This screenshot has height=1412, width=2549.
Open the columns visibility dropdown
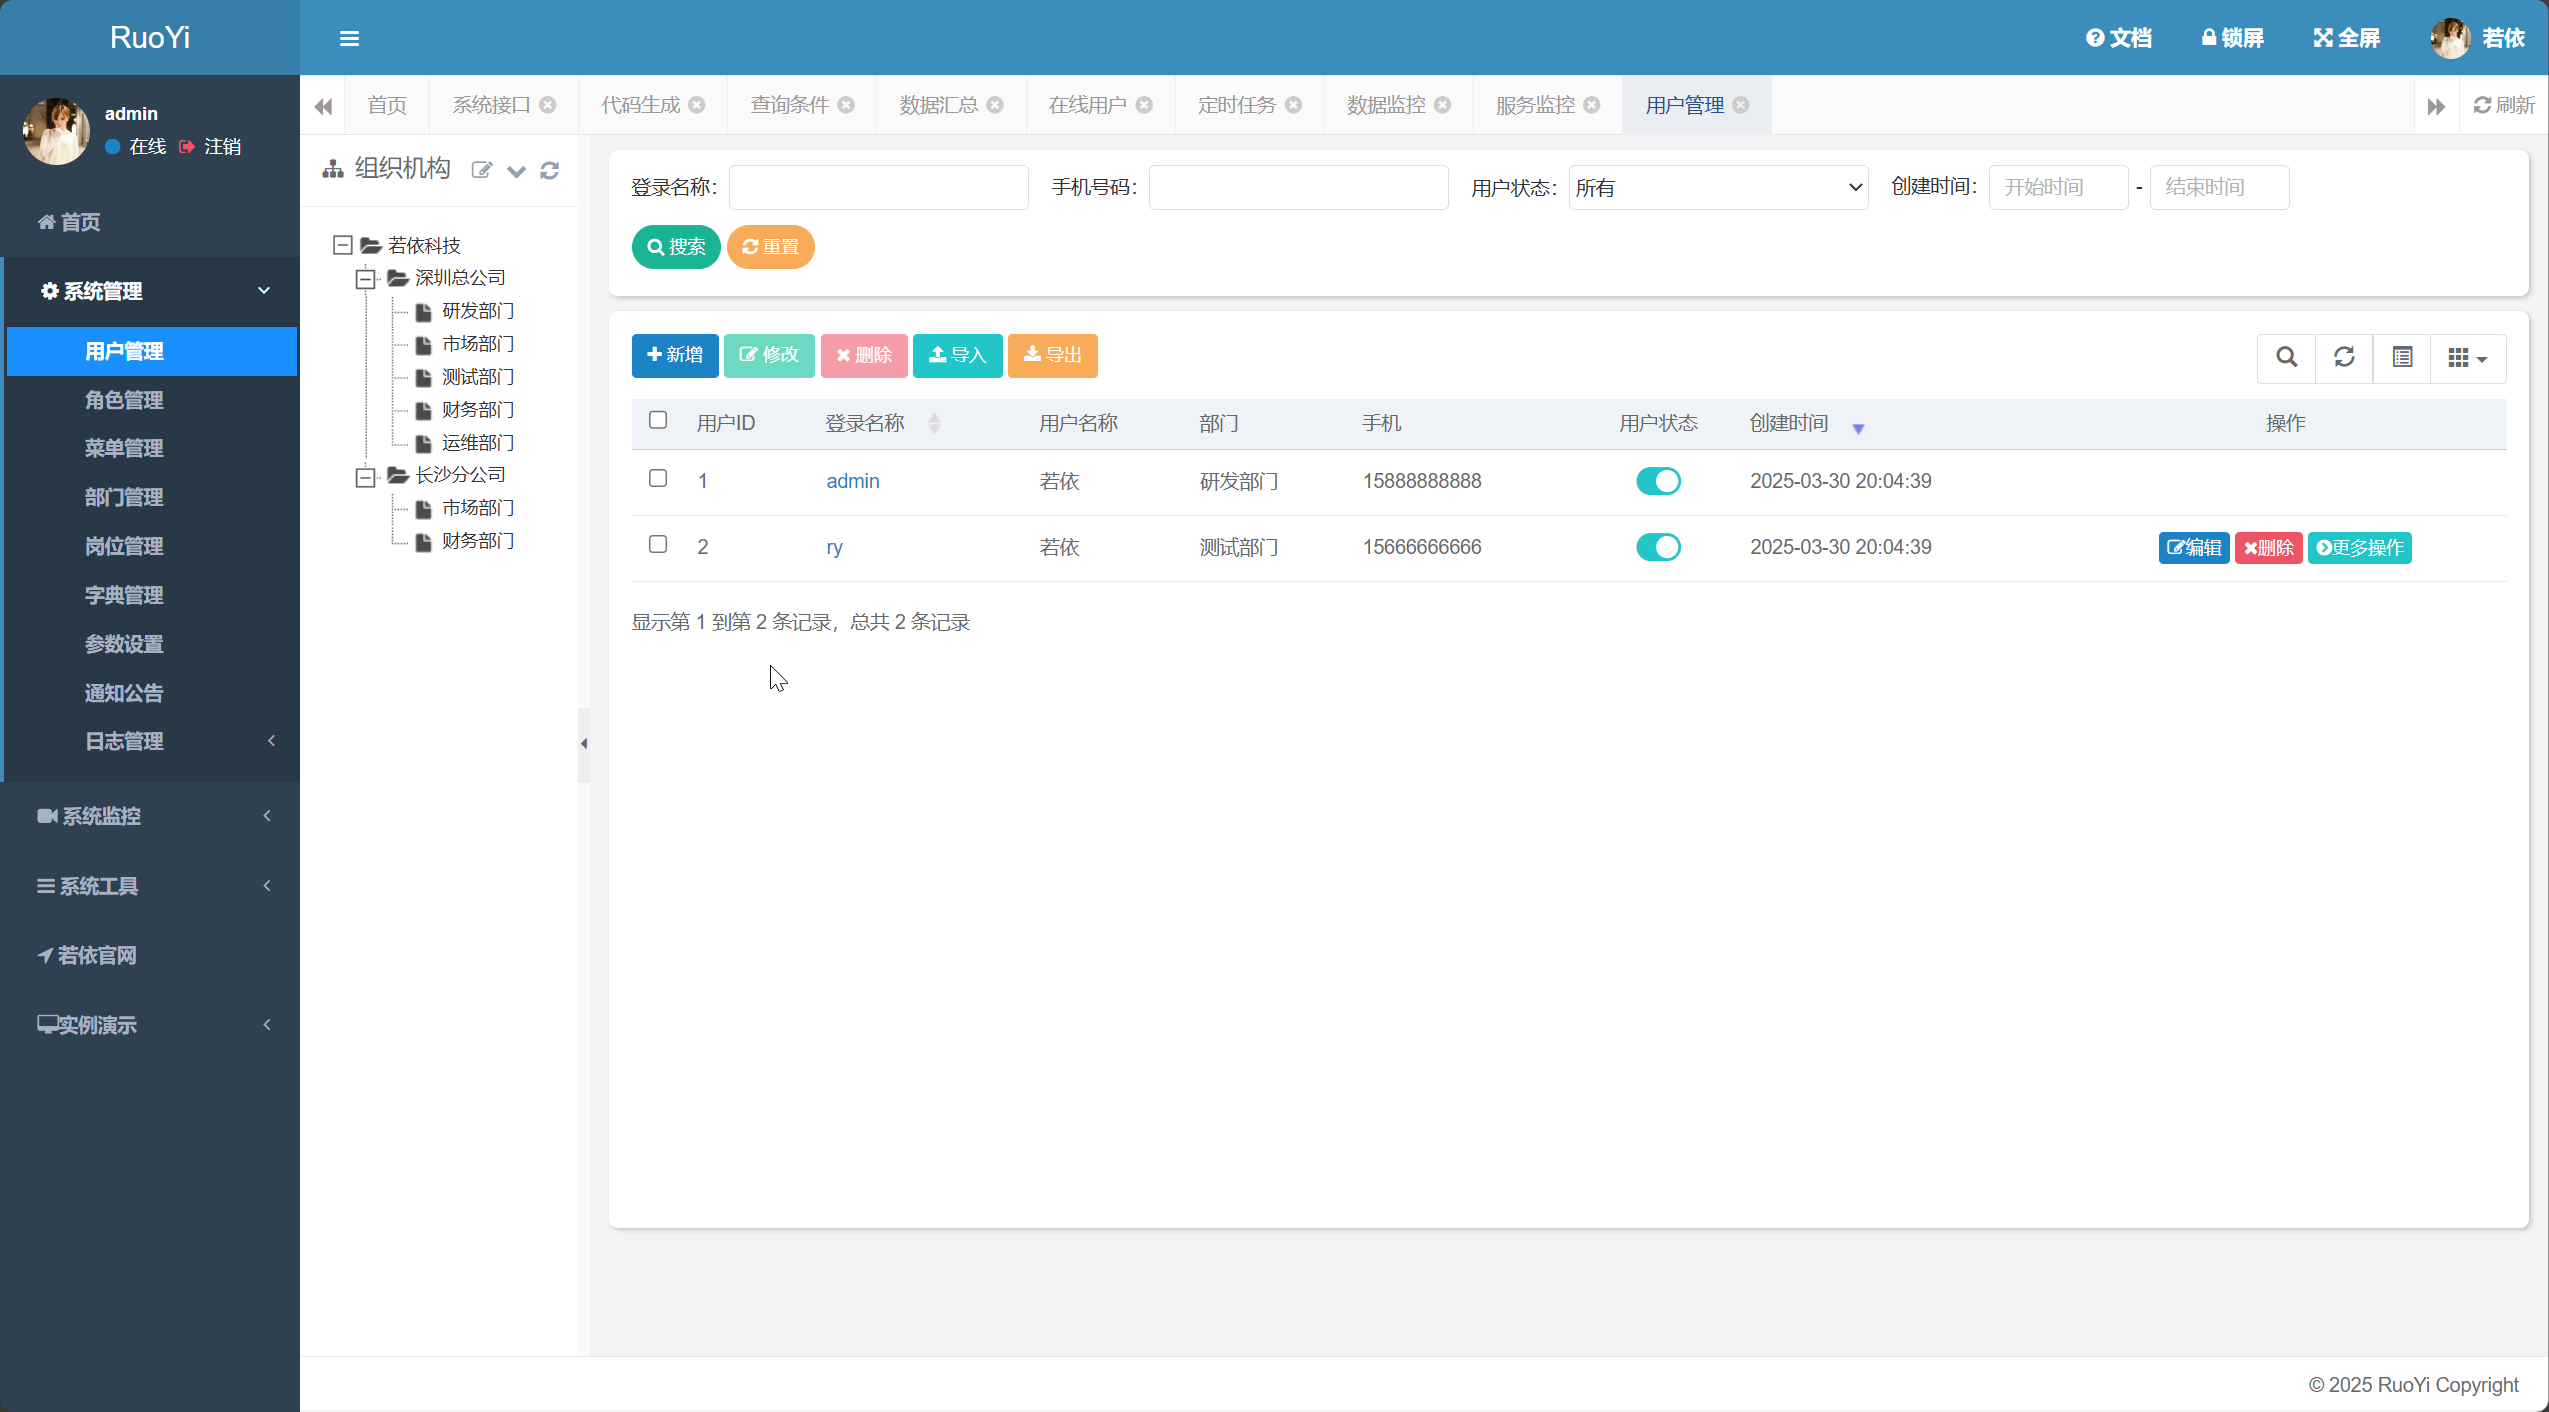(x=2467, y=357)
